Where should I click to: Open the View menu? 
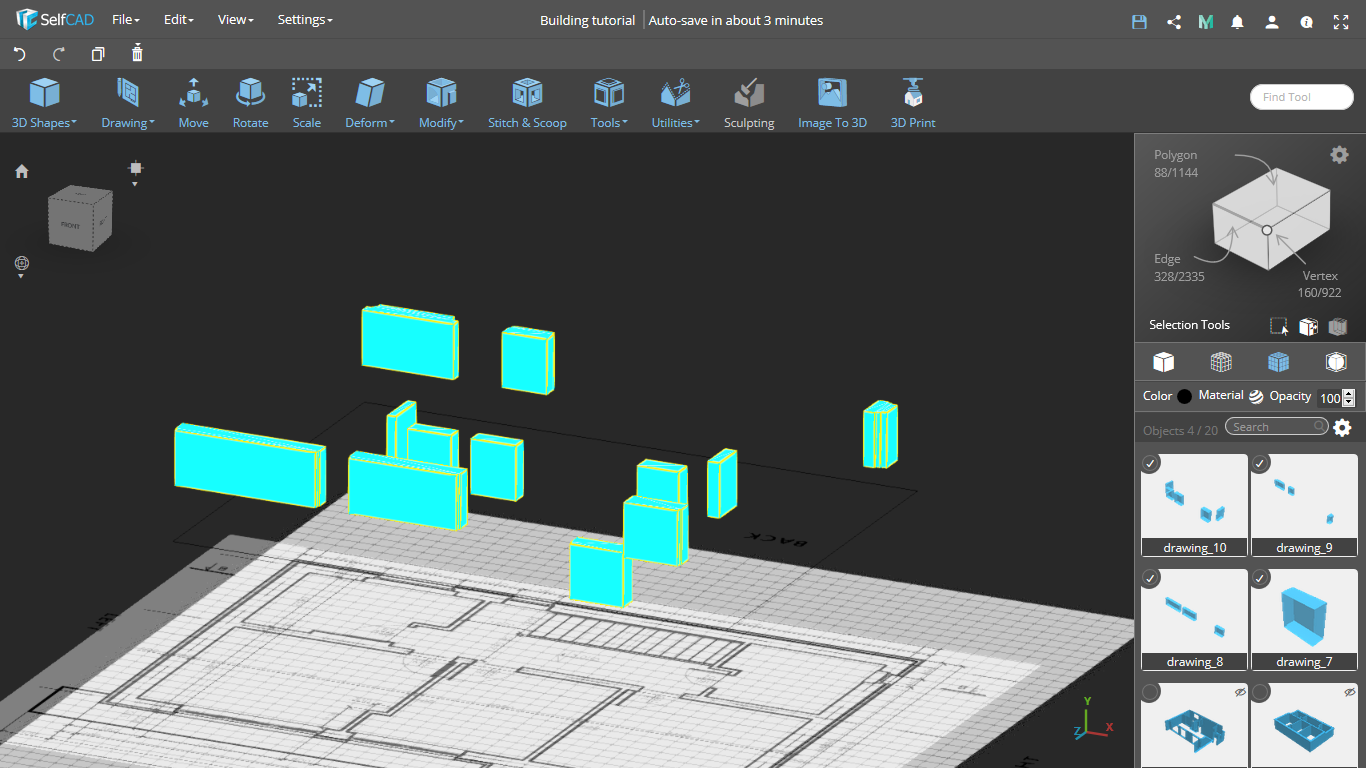(236, 20)
